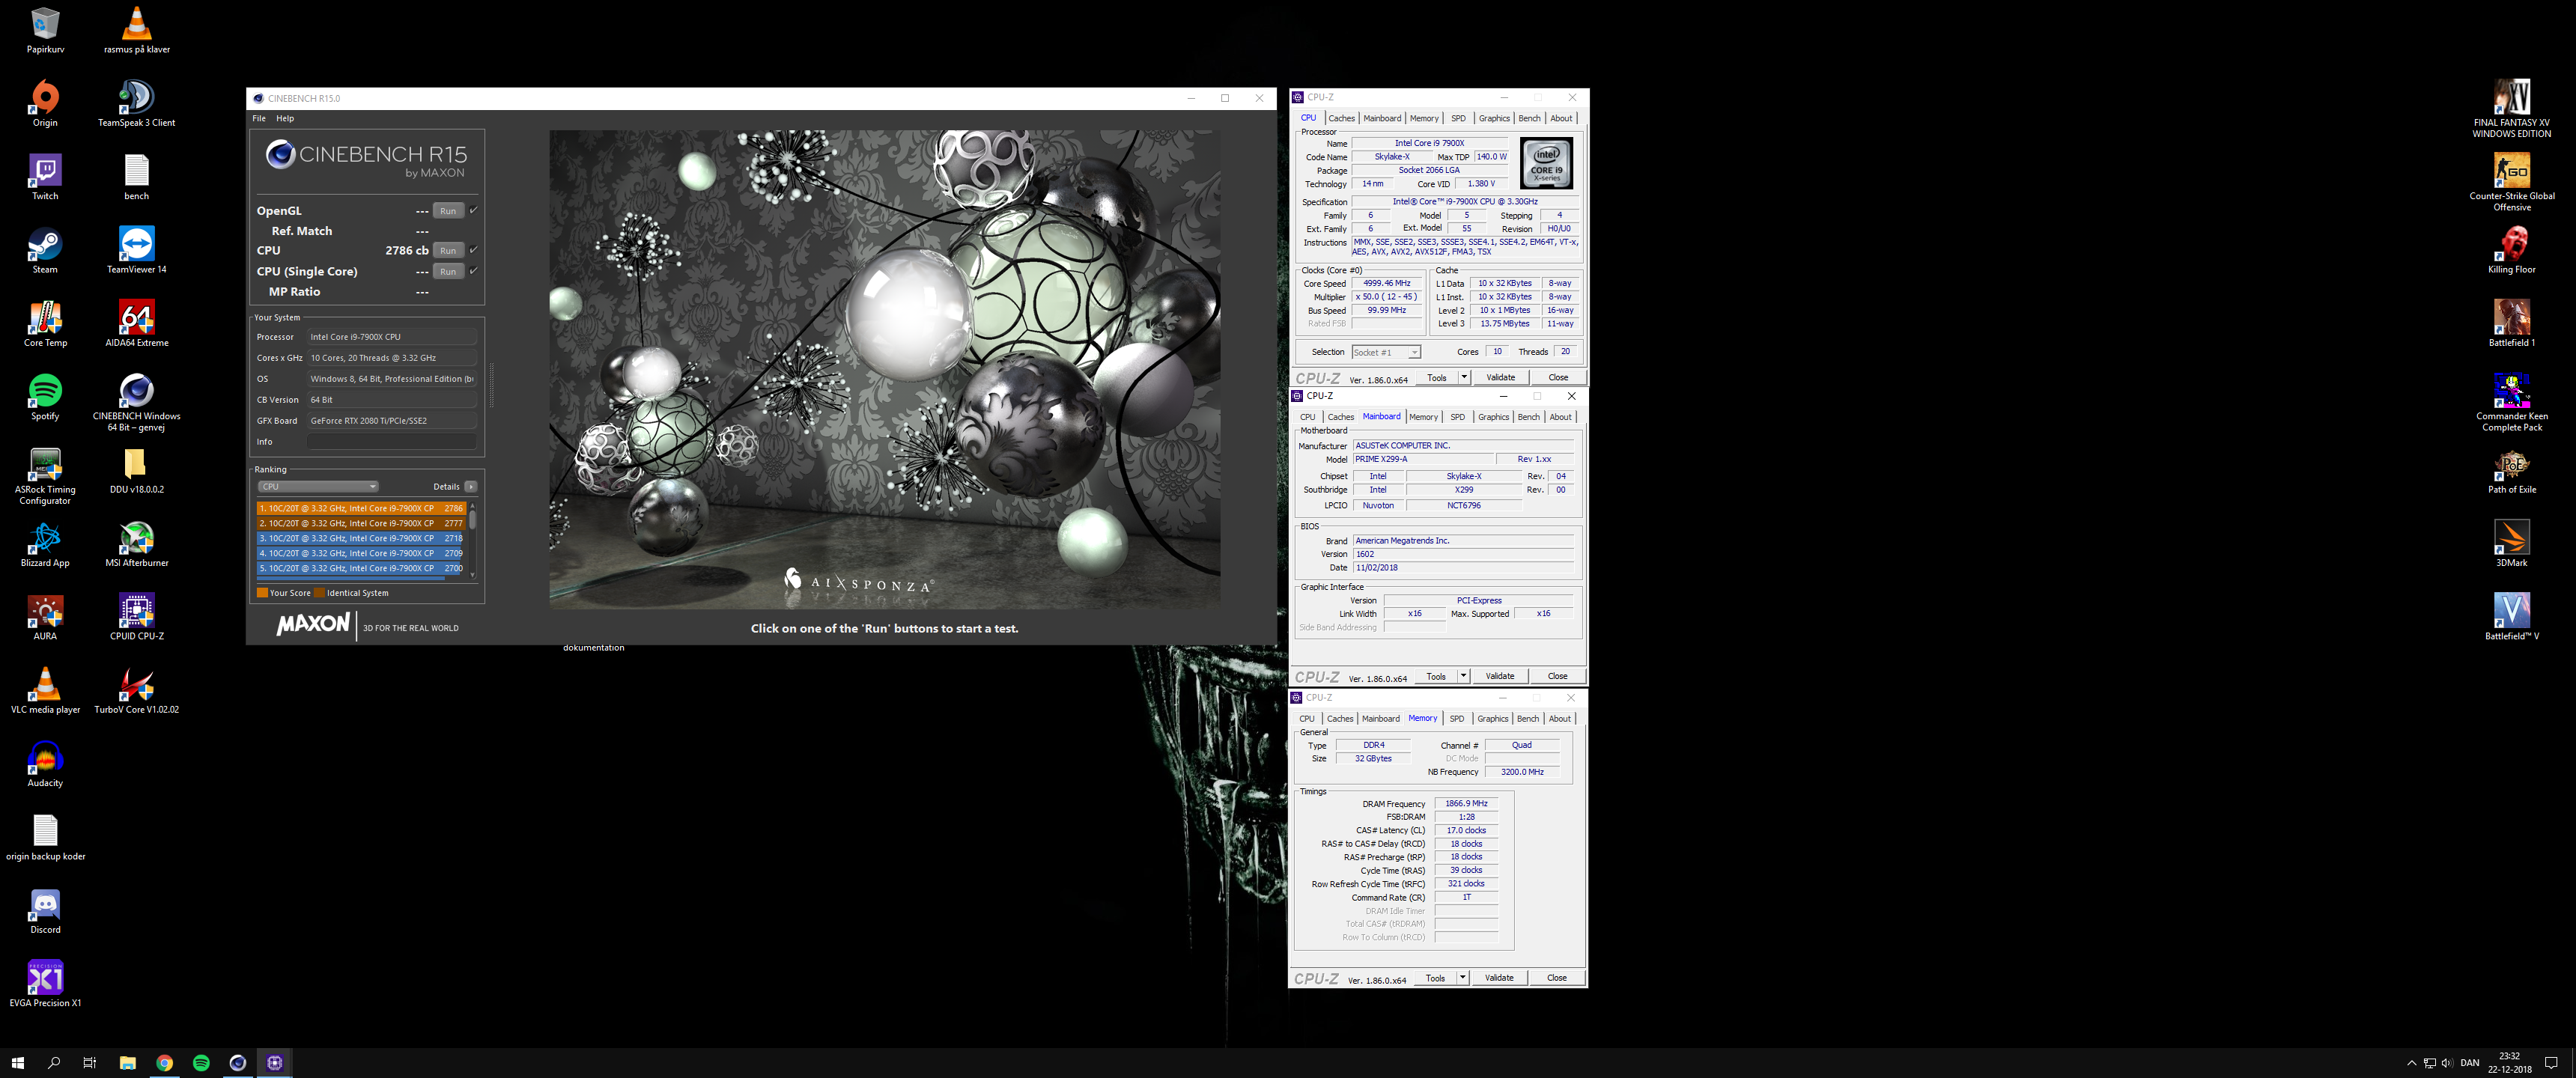
Task: Open Tools dropdown arrow in Memory CPU-Z window
Action: click(1462, 978)
